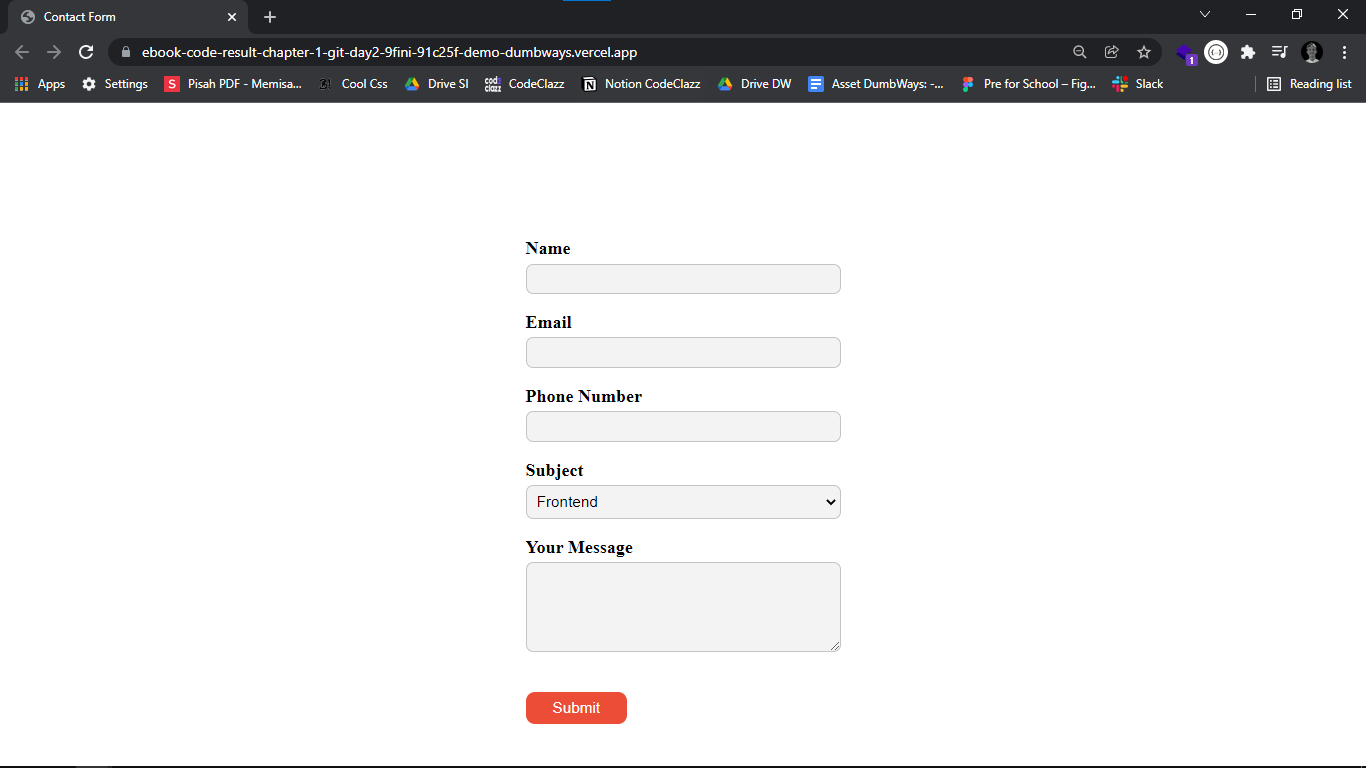Open the Subject dropdown showing Frontend
The image size is (1366, 768).
pyautogui.click(x=683, y=502)
